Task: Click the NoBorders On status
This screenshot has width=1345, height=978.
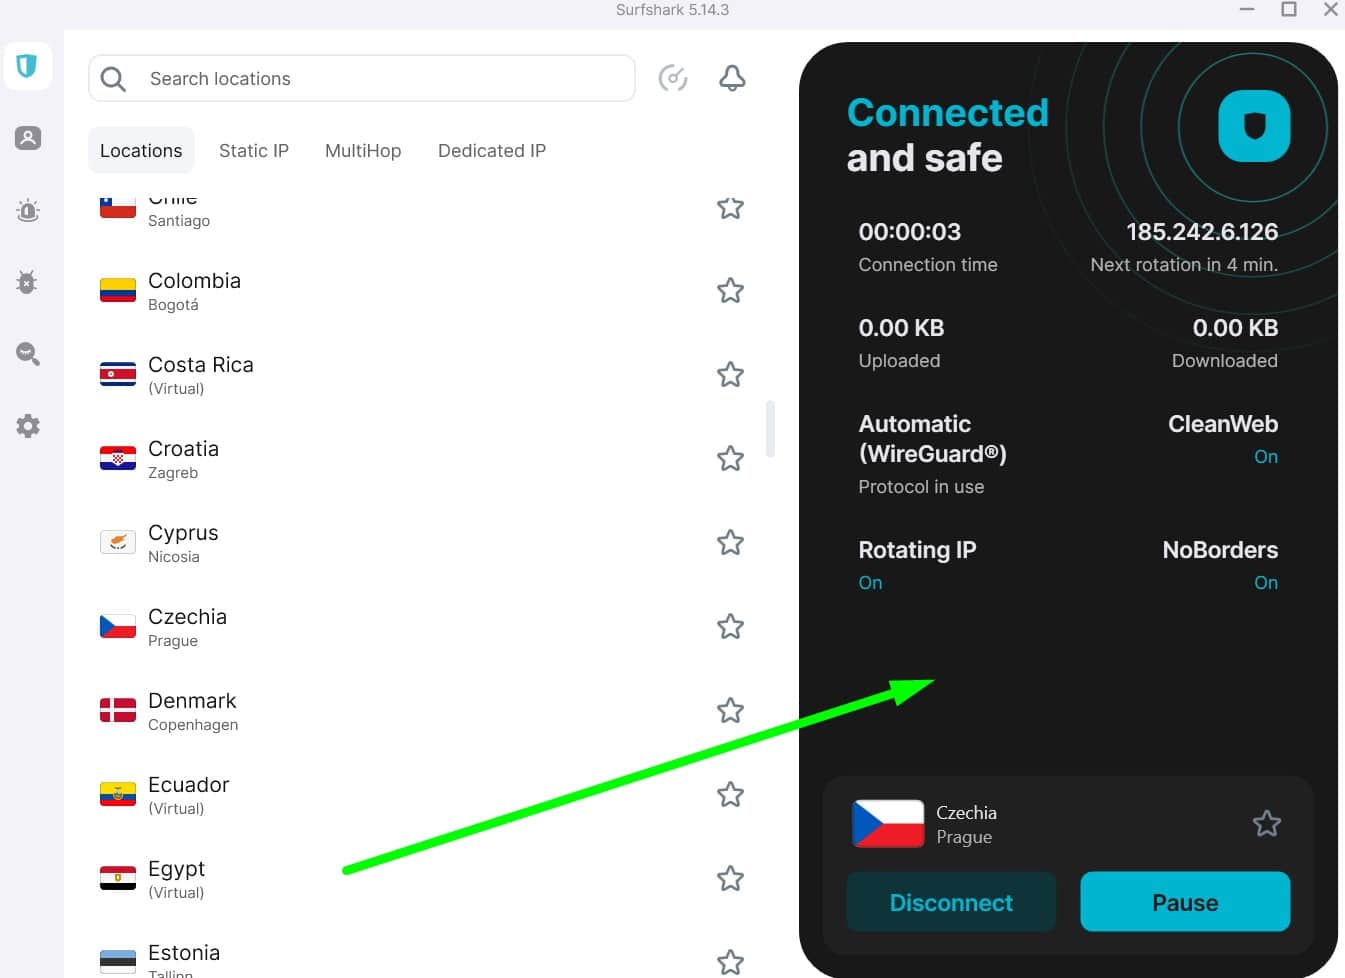Action: [1266, 583]
